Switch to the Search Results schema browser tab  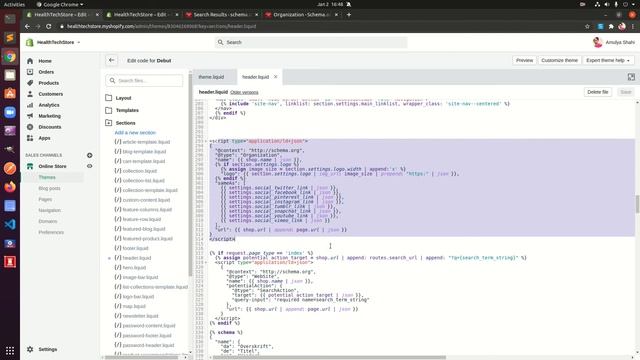220,14
